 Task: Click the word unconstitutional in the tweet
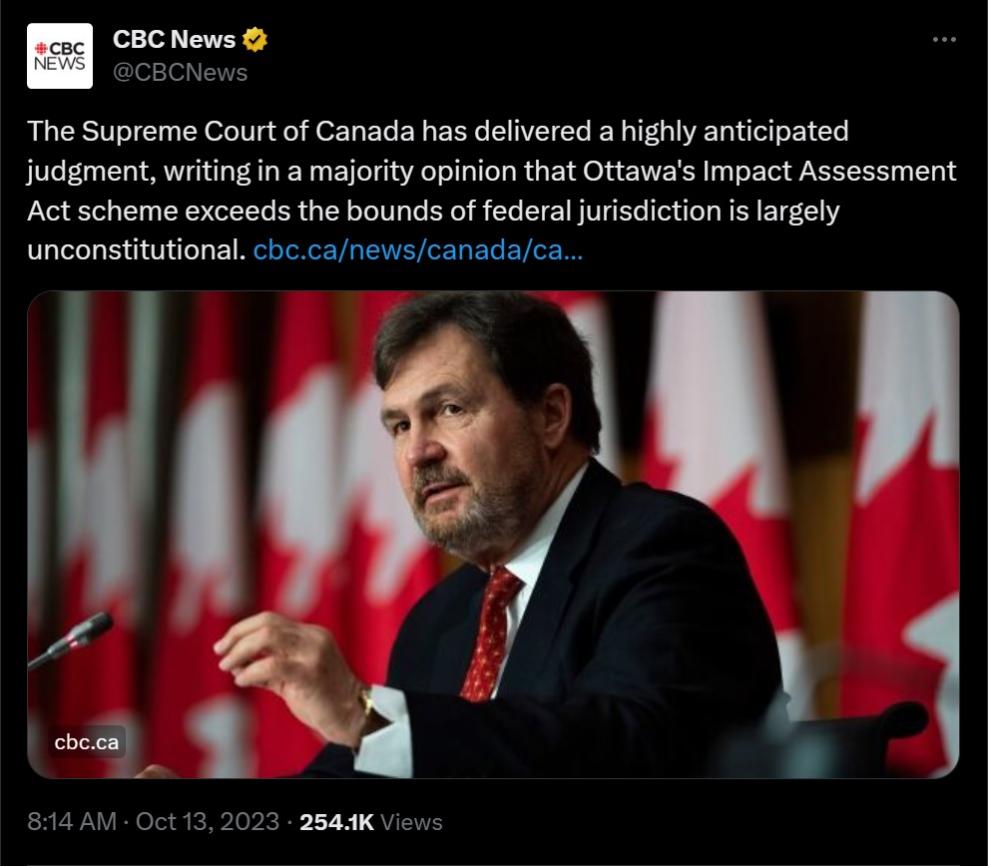click(x=135, y=250)
